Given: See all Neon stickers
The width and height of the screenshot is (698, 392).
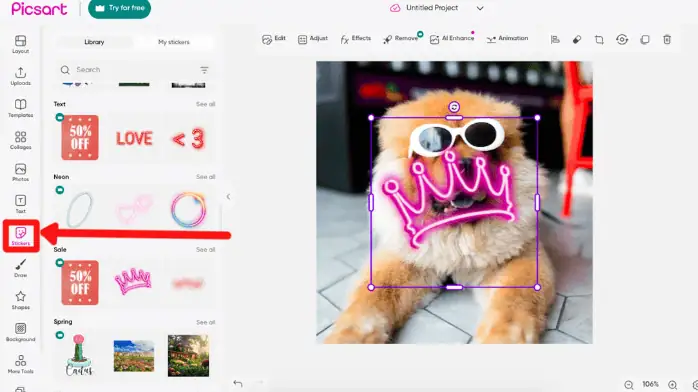Looking at the screenshot, I should coord(206,177).
